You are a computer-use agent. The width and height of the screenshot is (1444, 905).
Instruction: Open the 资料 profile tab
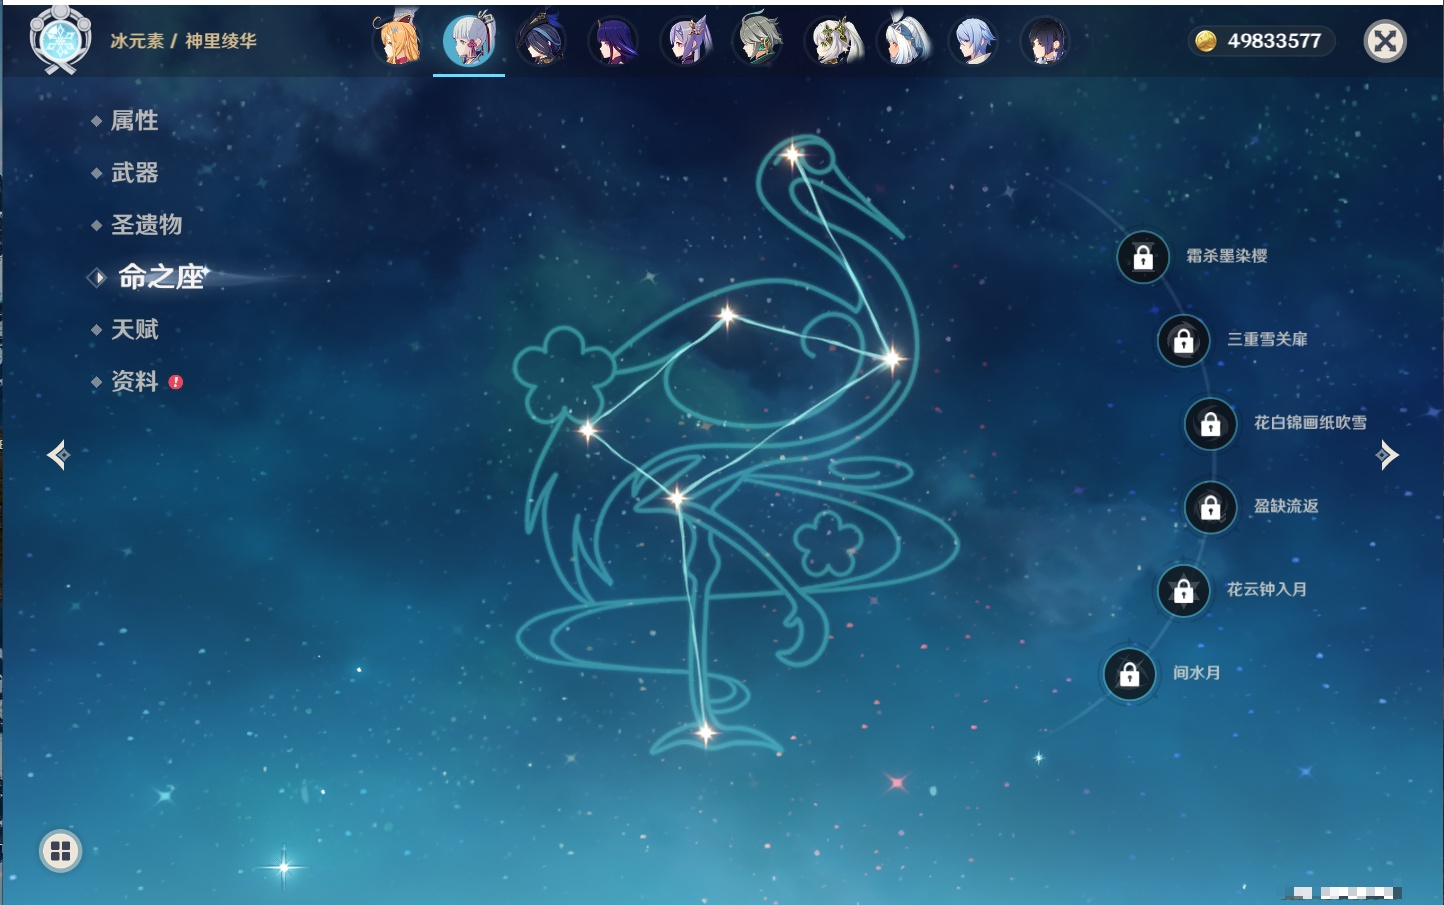click(134, 381)
